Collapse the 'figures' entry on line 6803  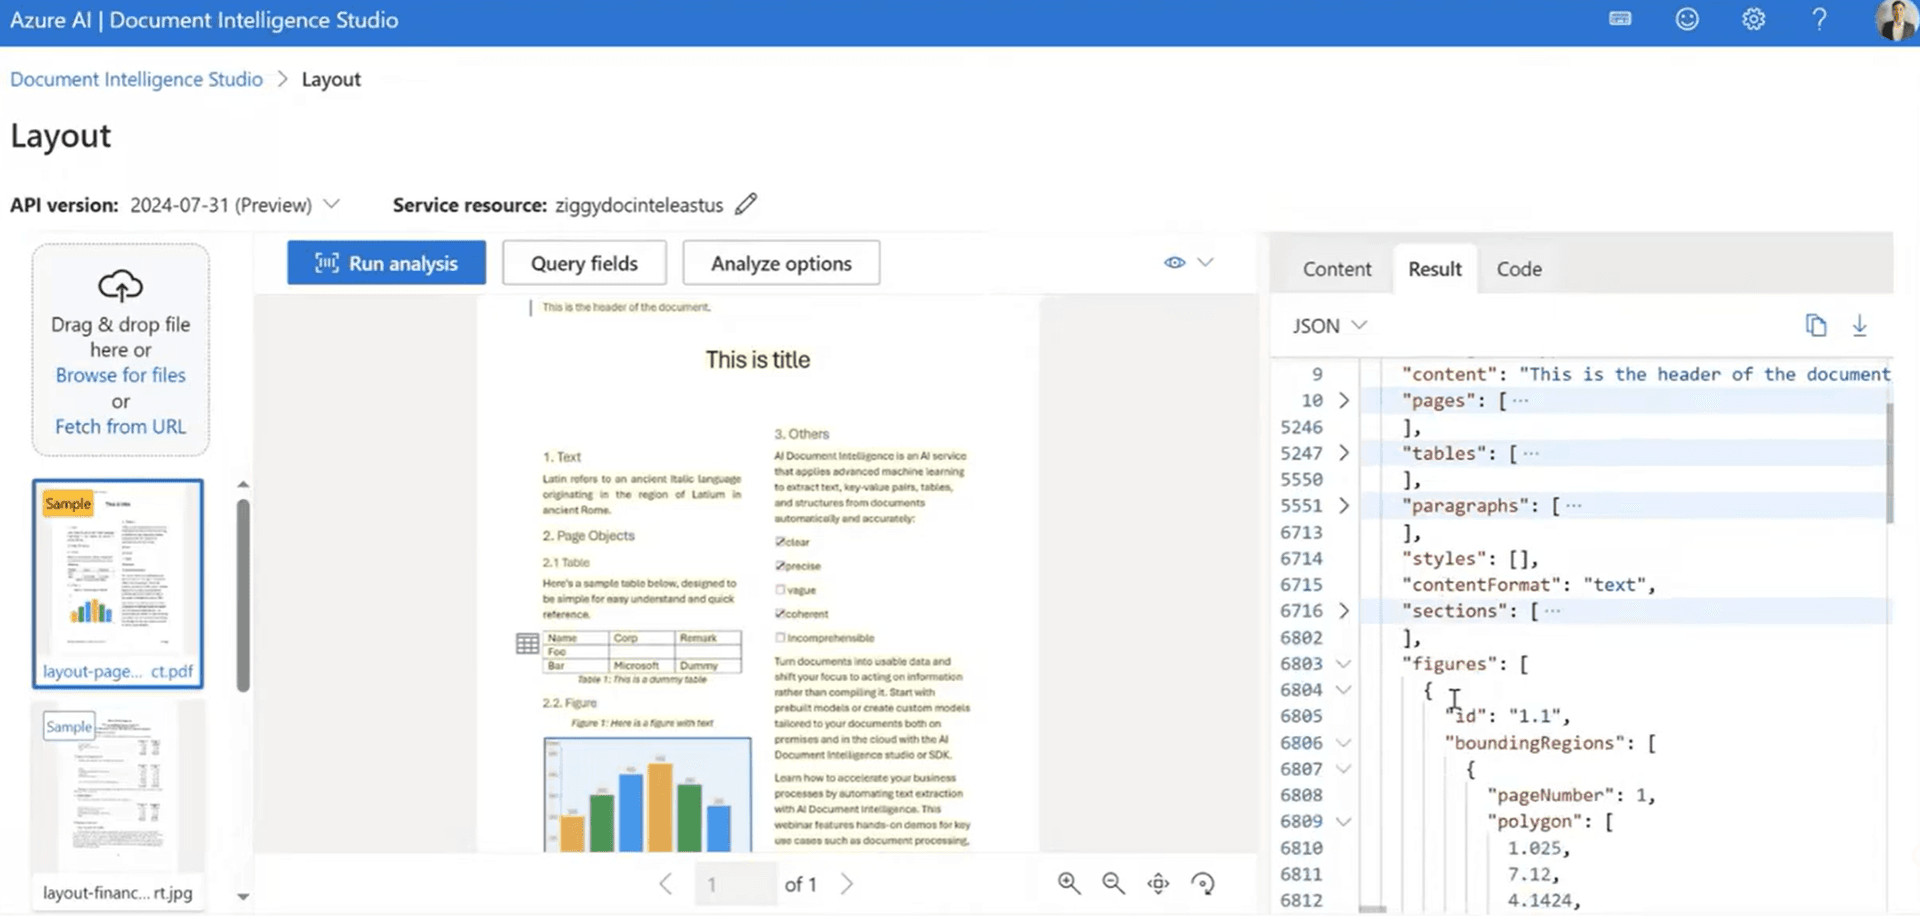point(1345,663)
